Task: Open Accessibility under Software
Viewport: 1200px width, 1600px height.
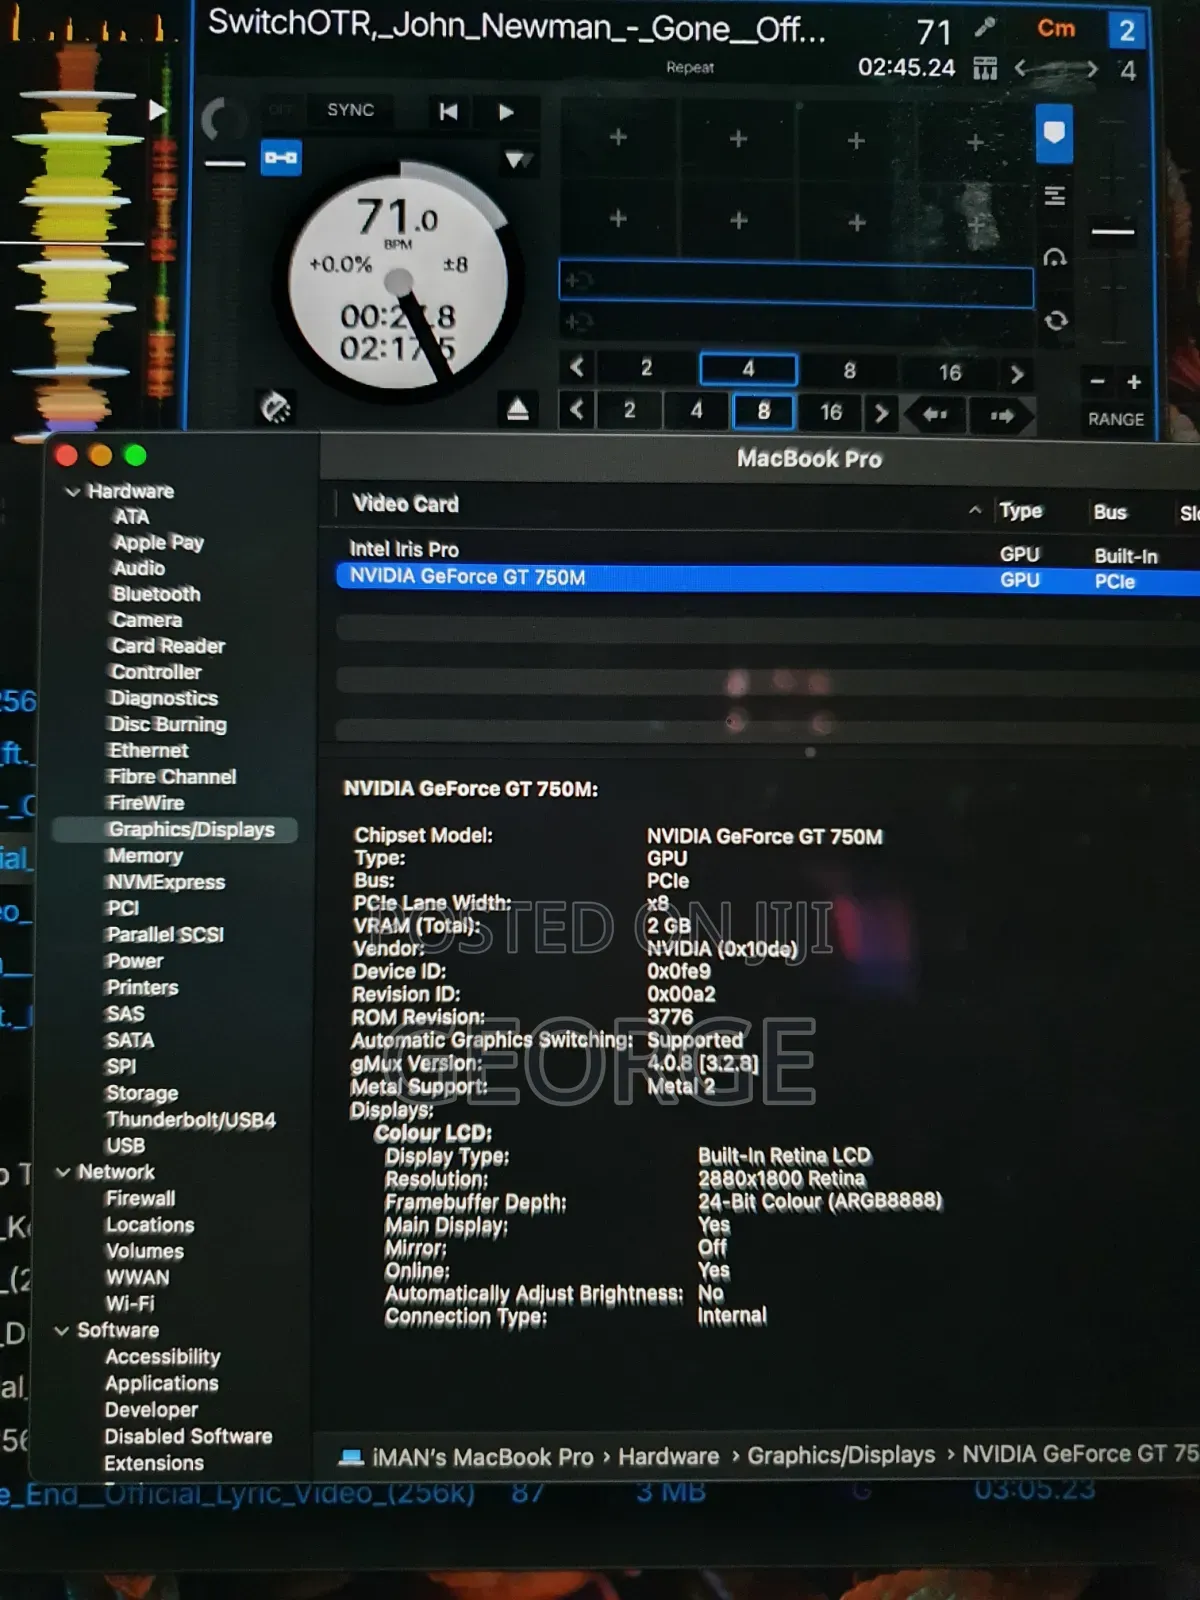Action: 162,1357
